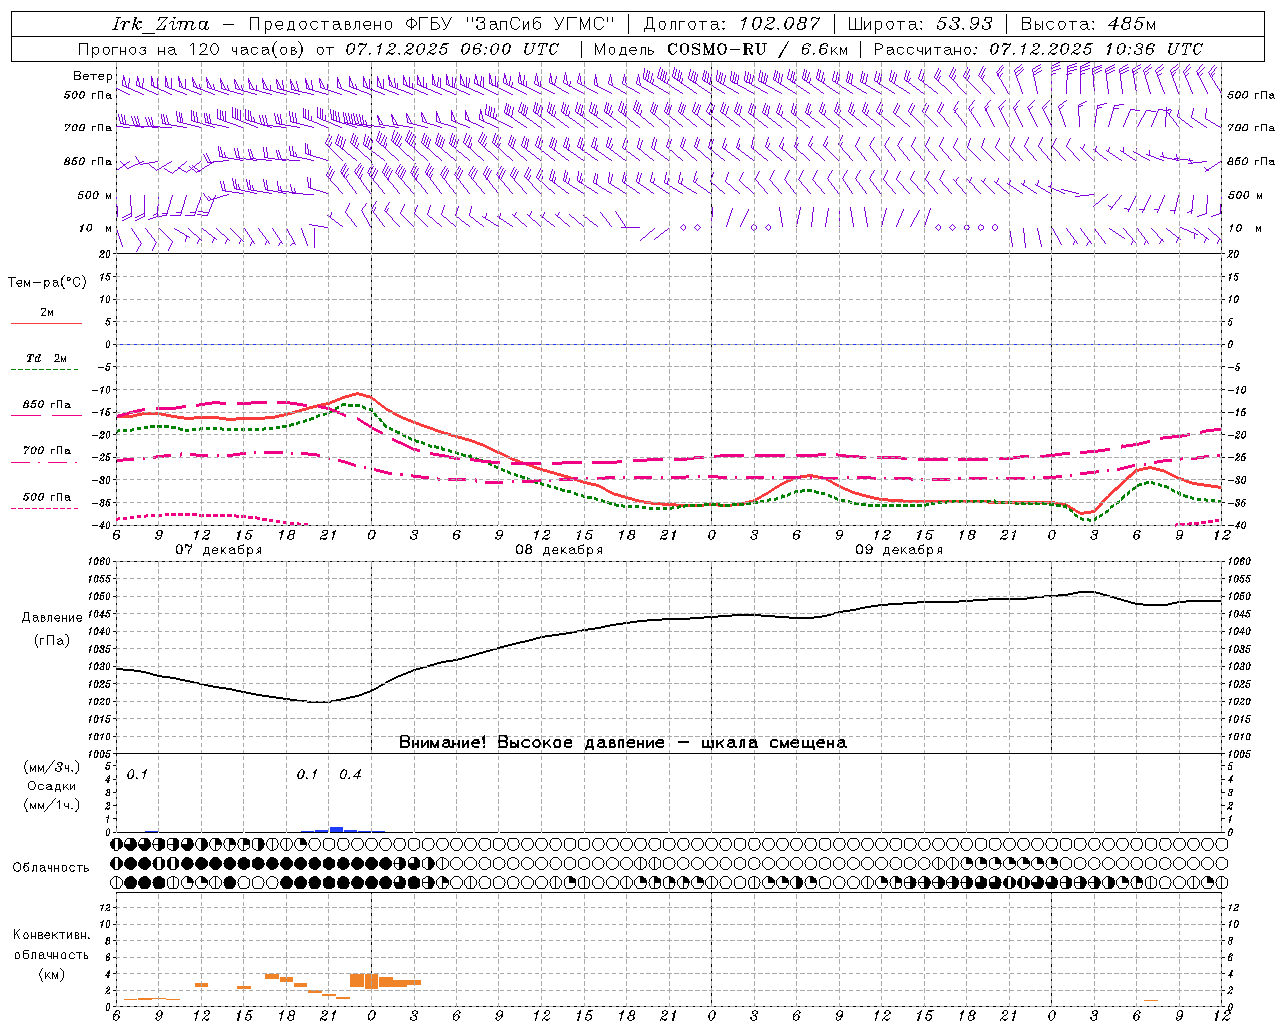Click the 09 декабря date label
1280x1024 pixels.
click(x=899, y=550)
